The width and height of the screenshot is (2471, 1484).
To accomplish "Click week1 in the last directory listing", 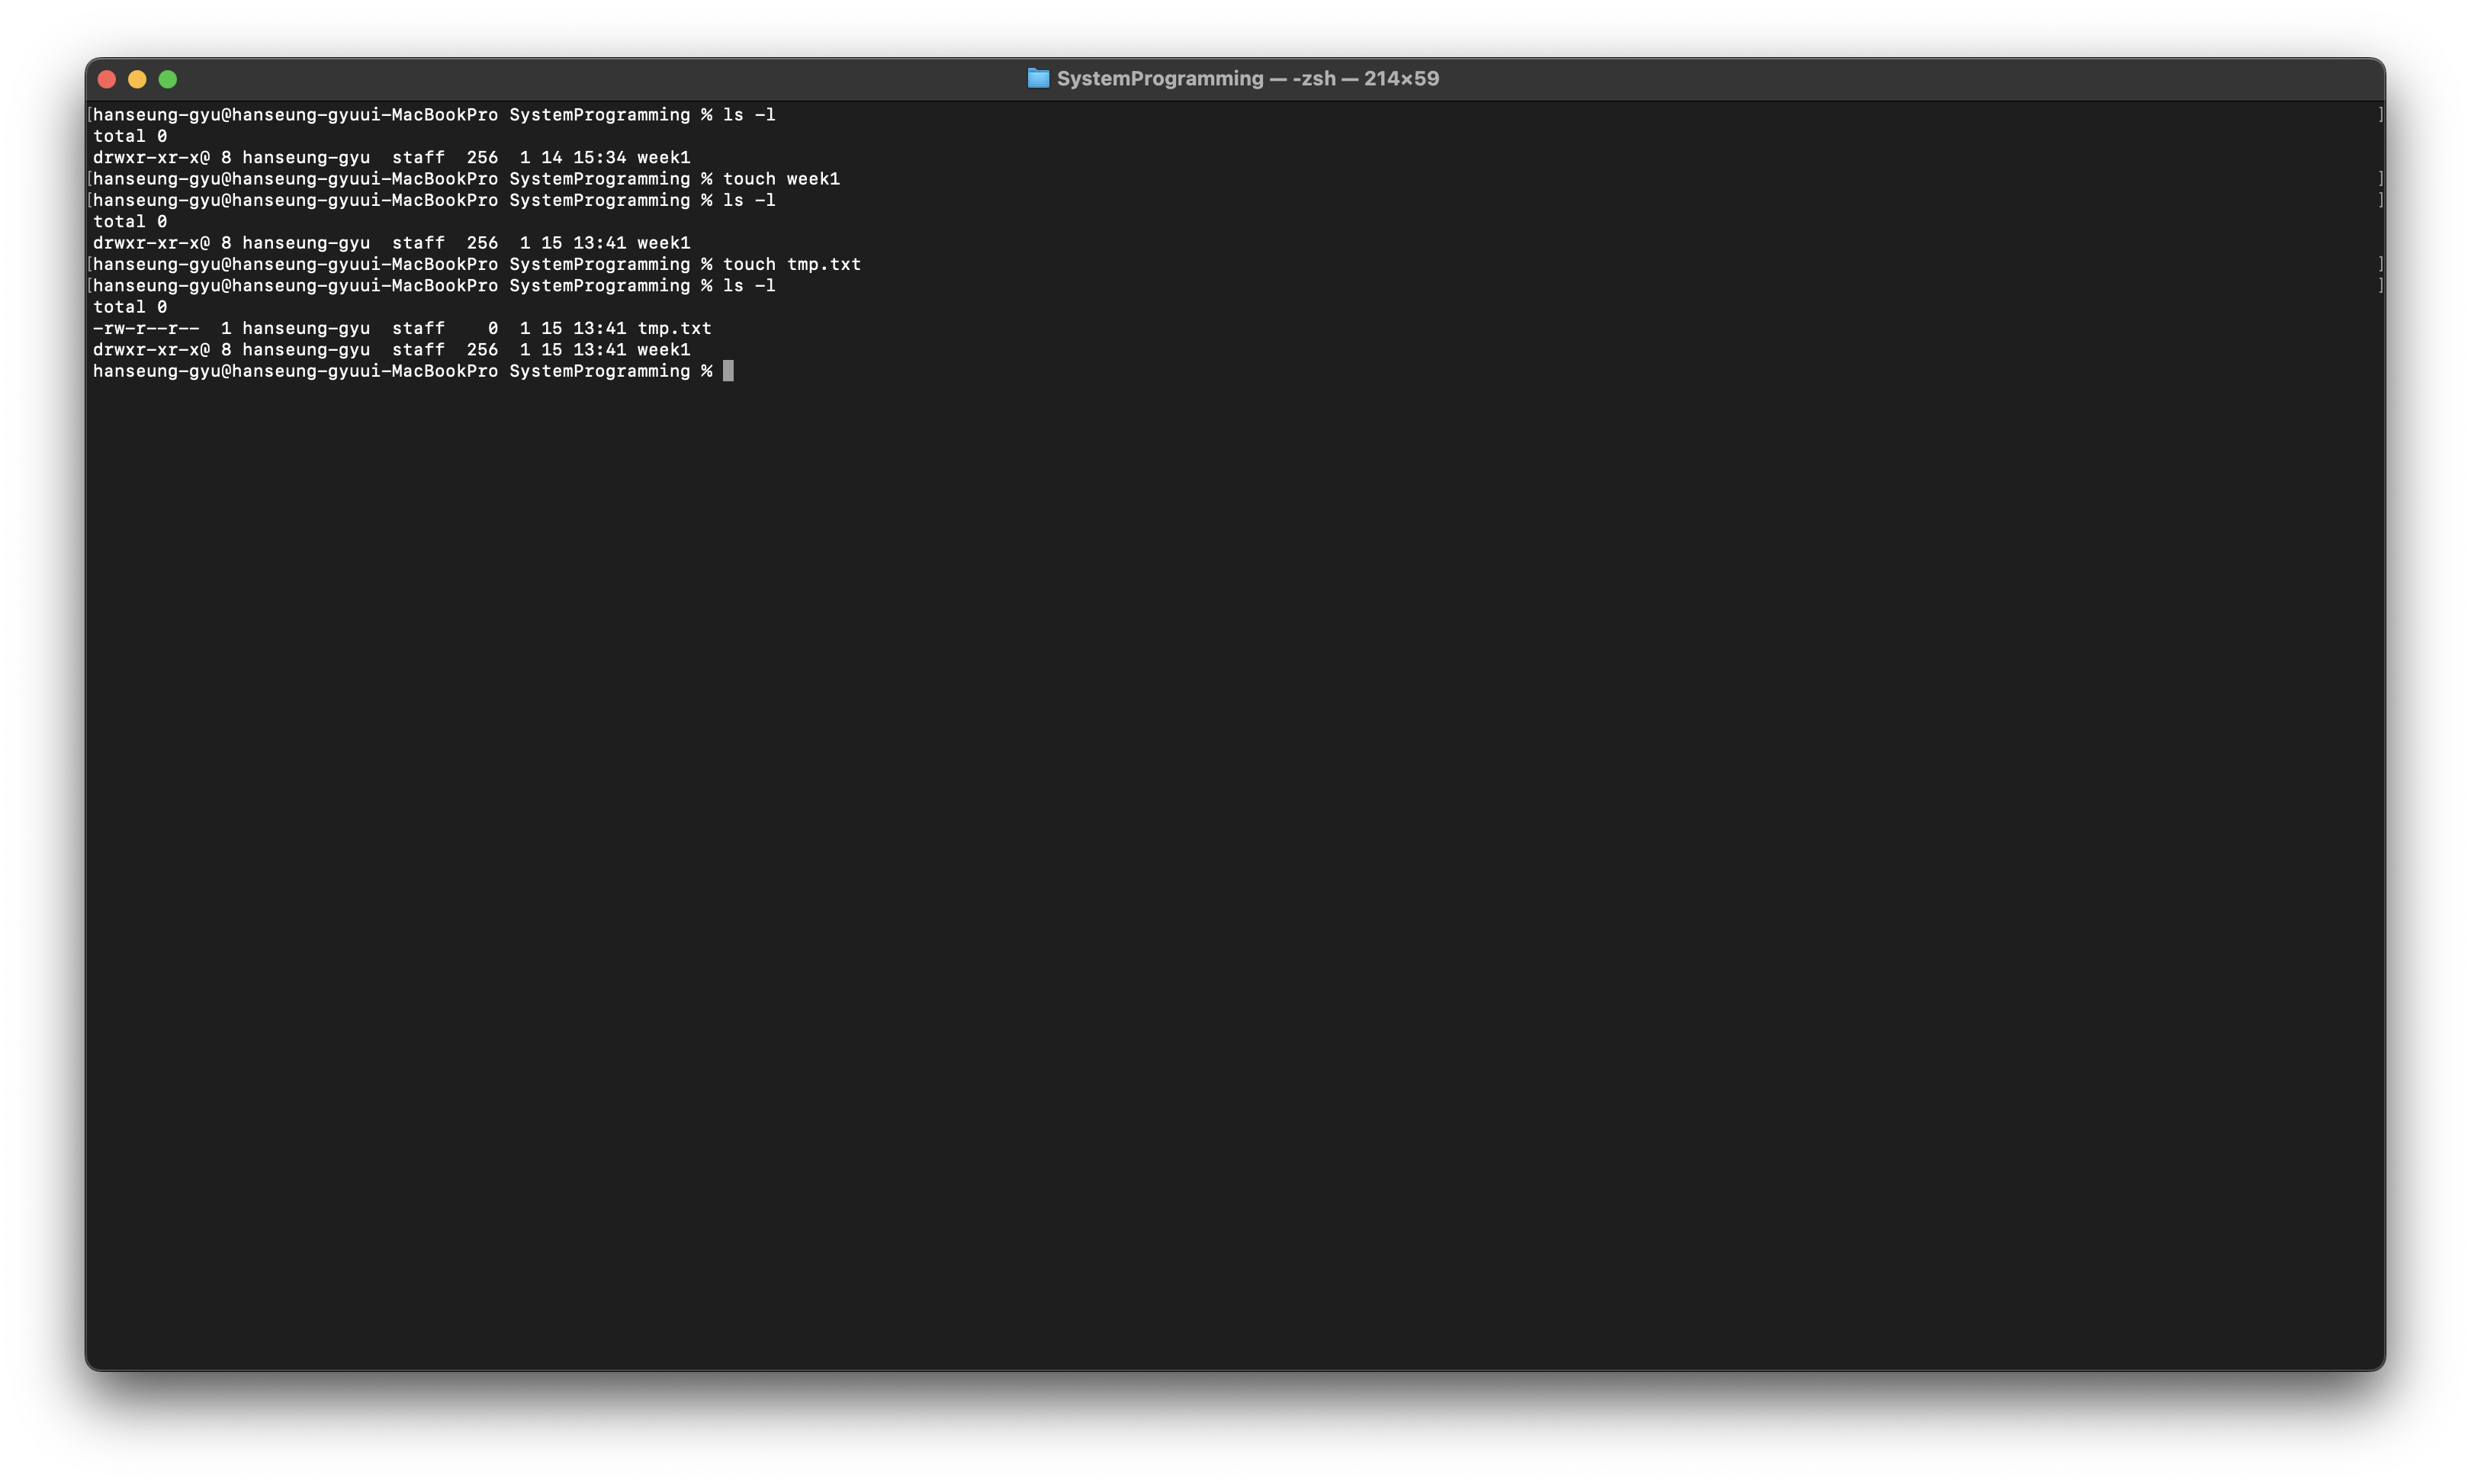I will click(663, 350).
